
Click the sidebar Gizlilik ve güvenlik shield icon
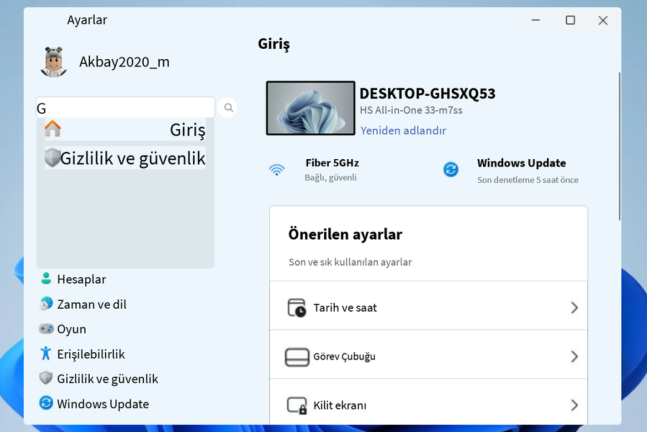pyautogui.click(x=46, y=378)
